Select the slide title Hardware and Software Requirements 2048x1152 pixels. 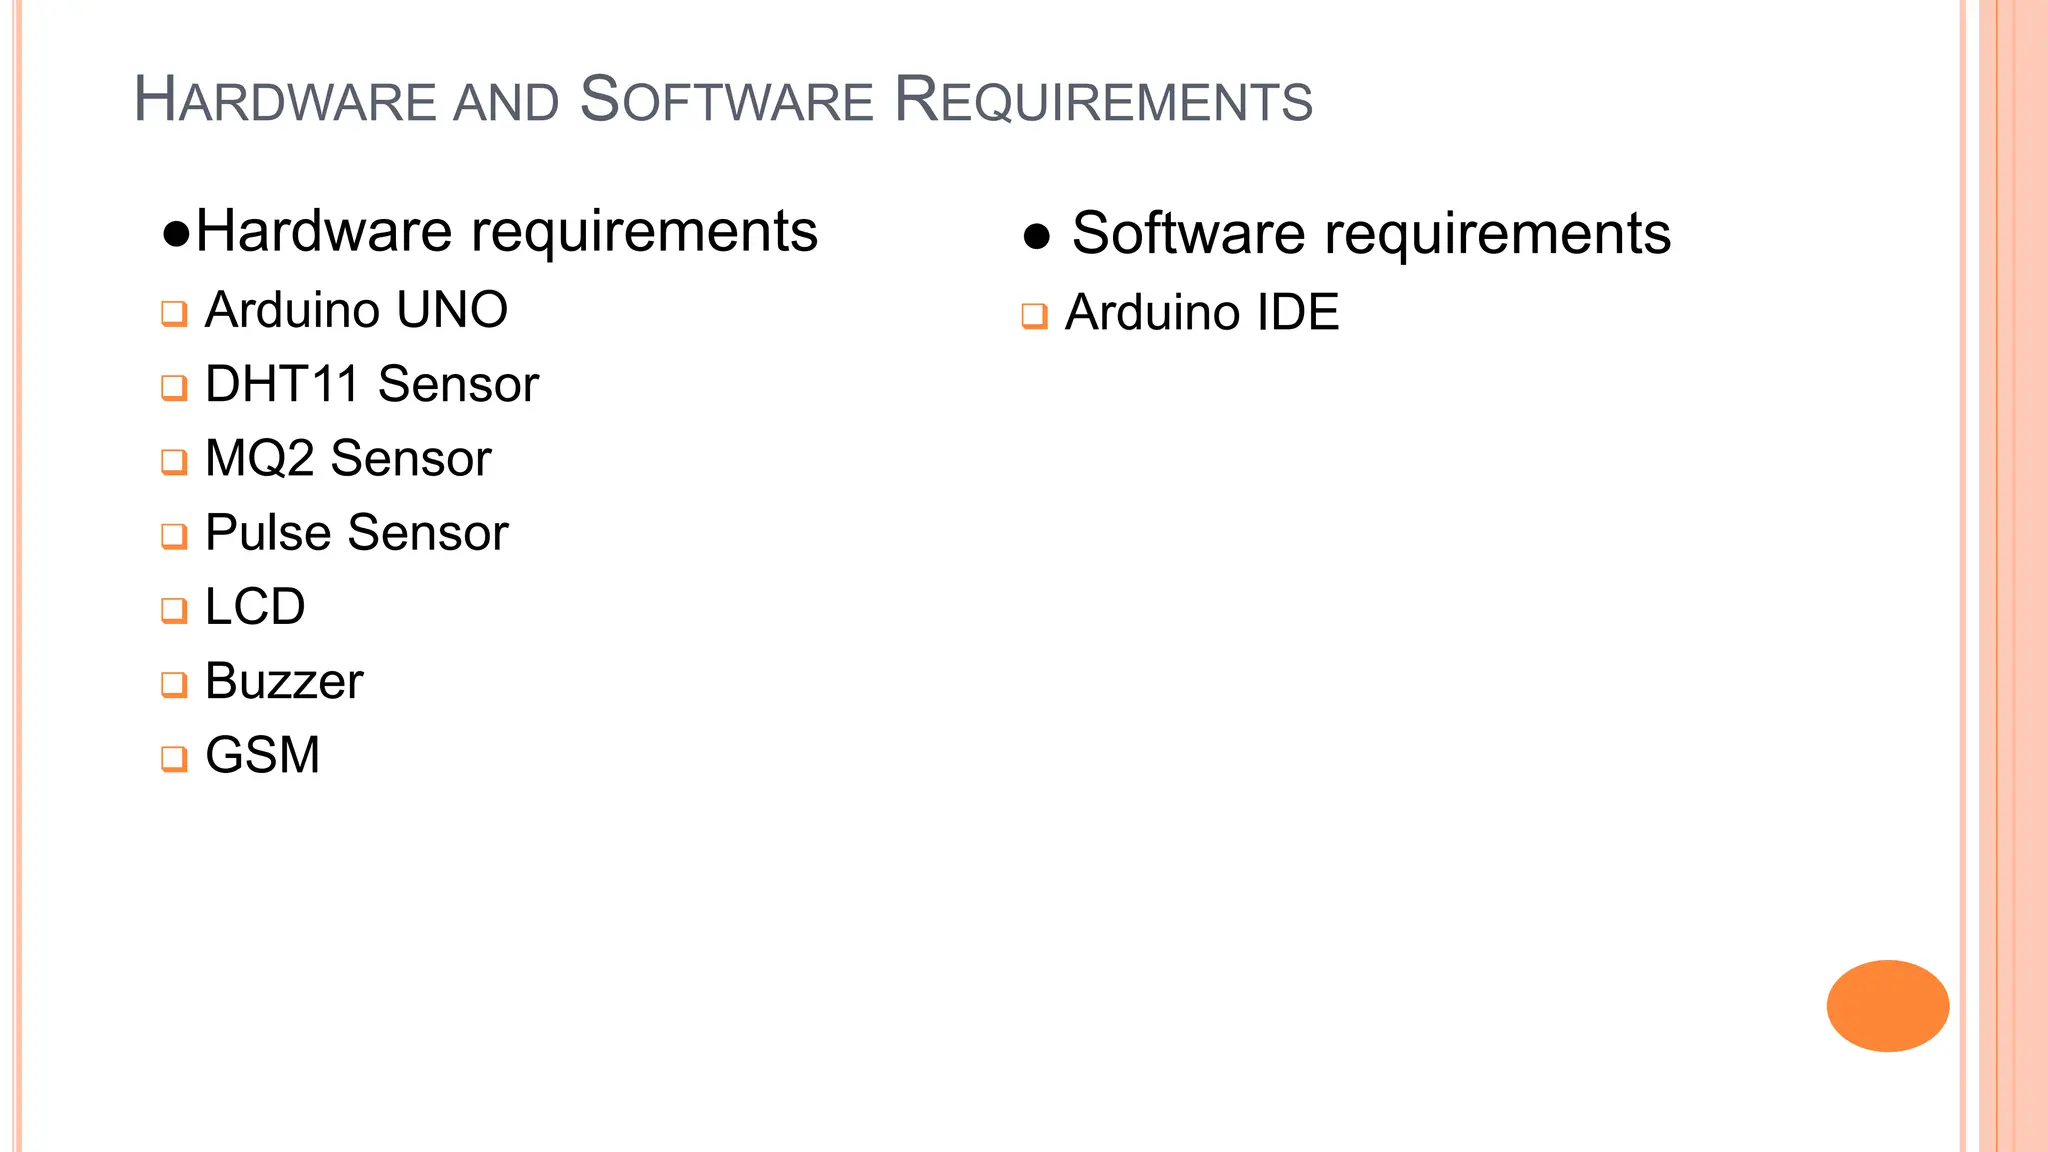coord(723,99)
